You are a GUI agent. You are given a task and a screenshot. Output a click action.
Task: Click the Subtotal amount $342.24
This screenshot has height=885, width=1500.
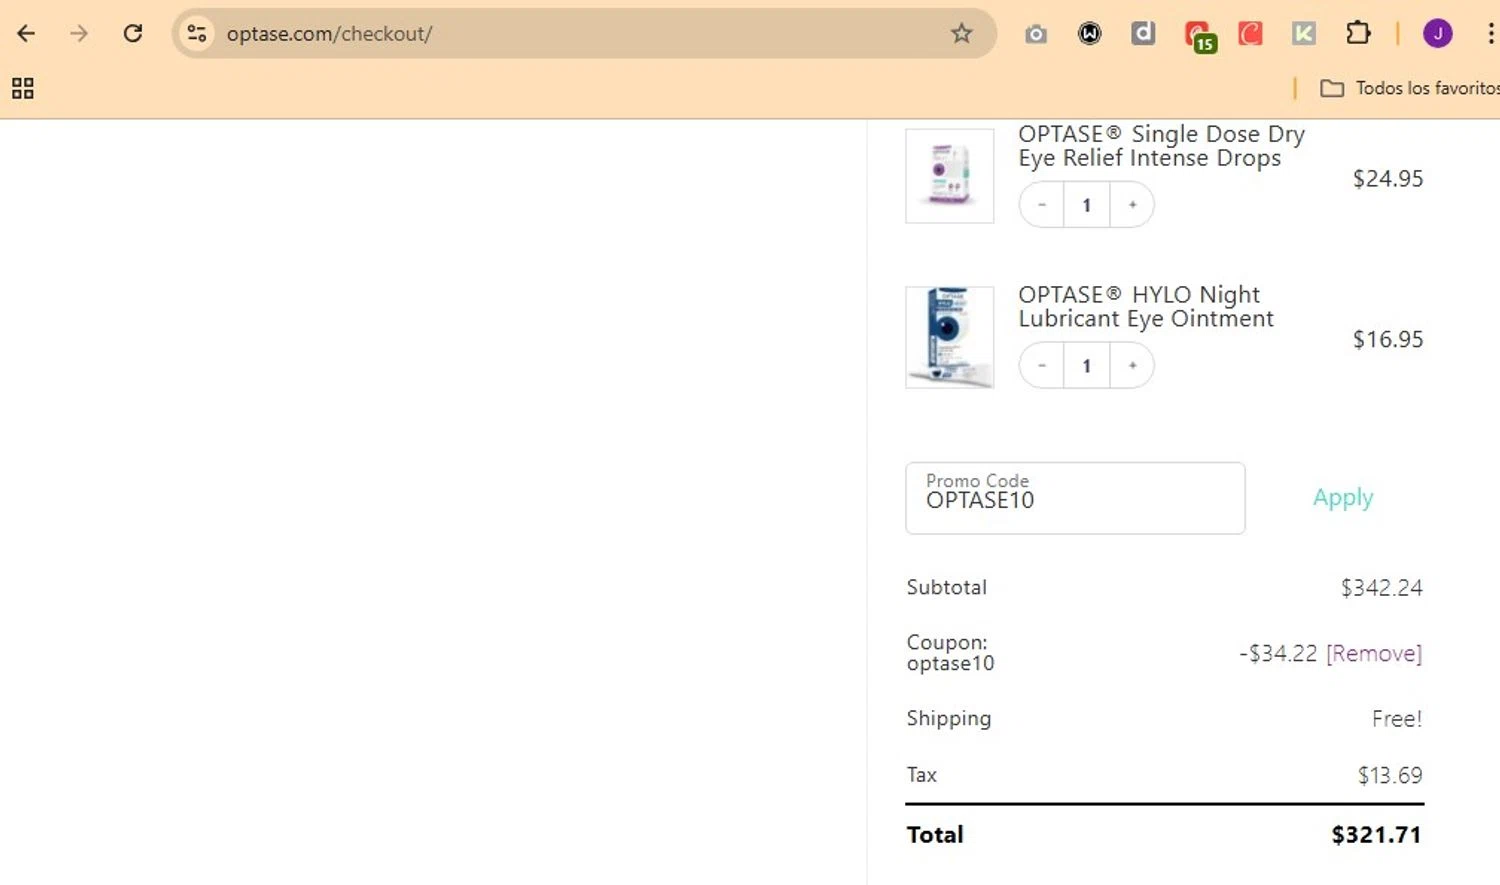tap(1381, 588)
